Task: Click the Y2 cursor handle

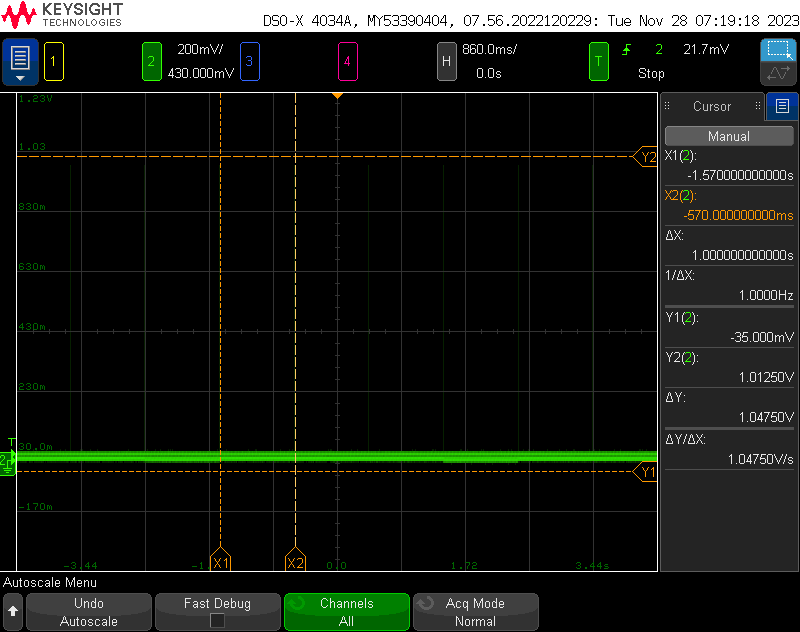Action: [645, 157]
